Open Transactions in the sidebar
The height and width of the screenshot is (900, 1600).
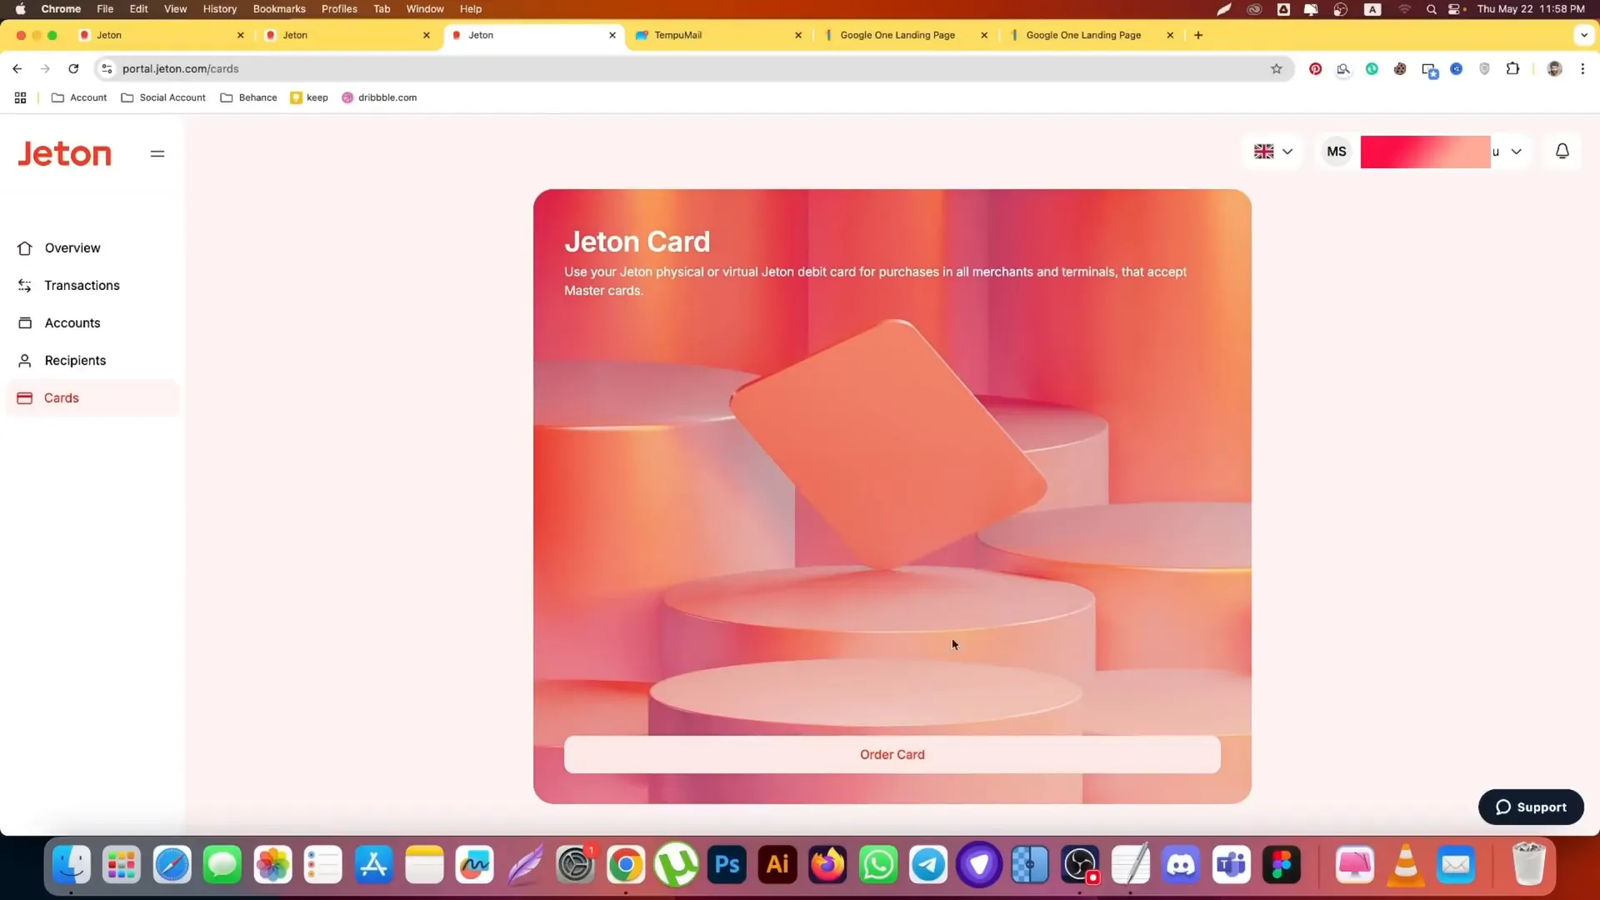(82, 285)
